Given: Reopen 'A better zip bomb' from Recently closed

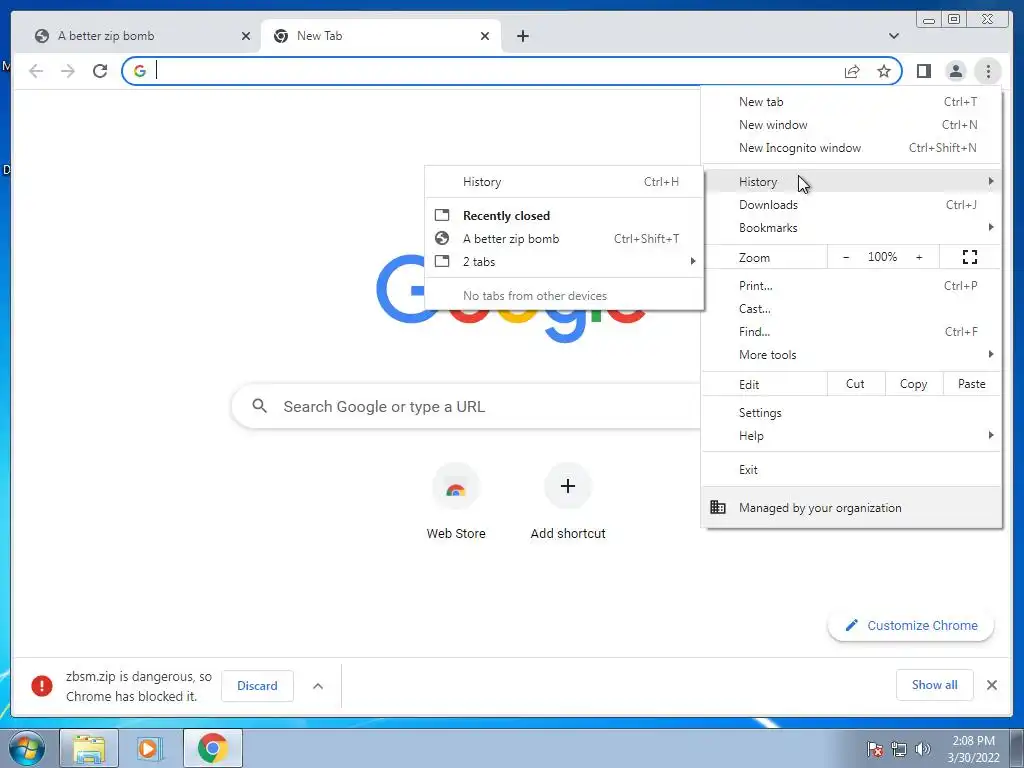Looking at the screenshot, I should (564, 239).
